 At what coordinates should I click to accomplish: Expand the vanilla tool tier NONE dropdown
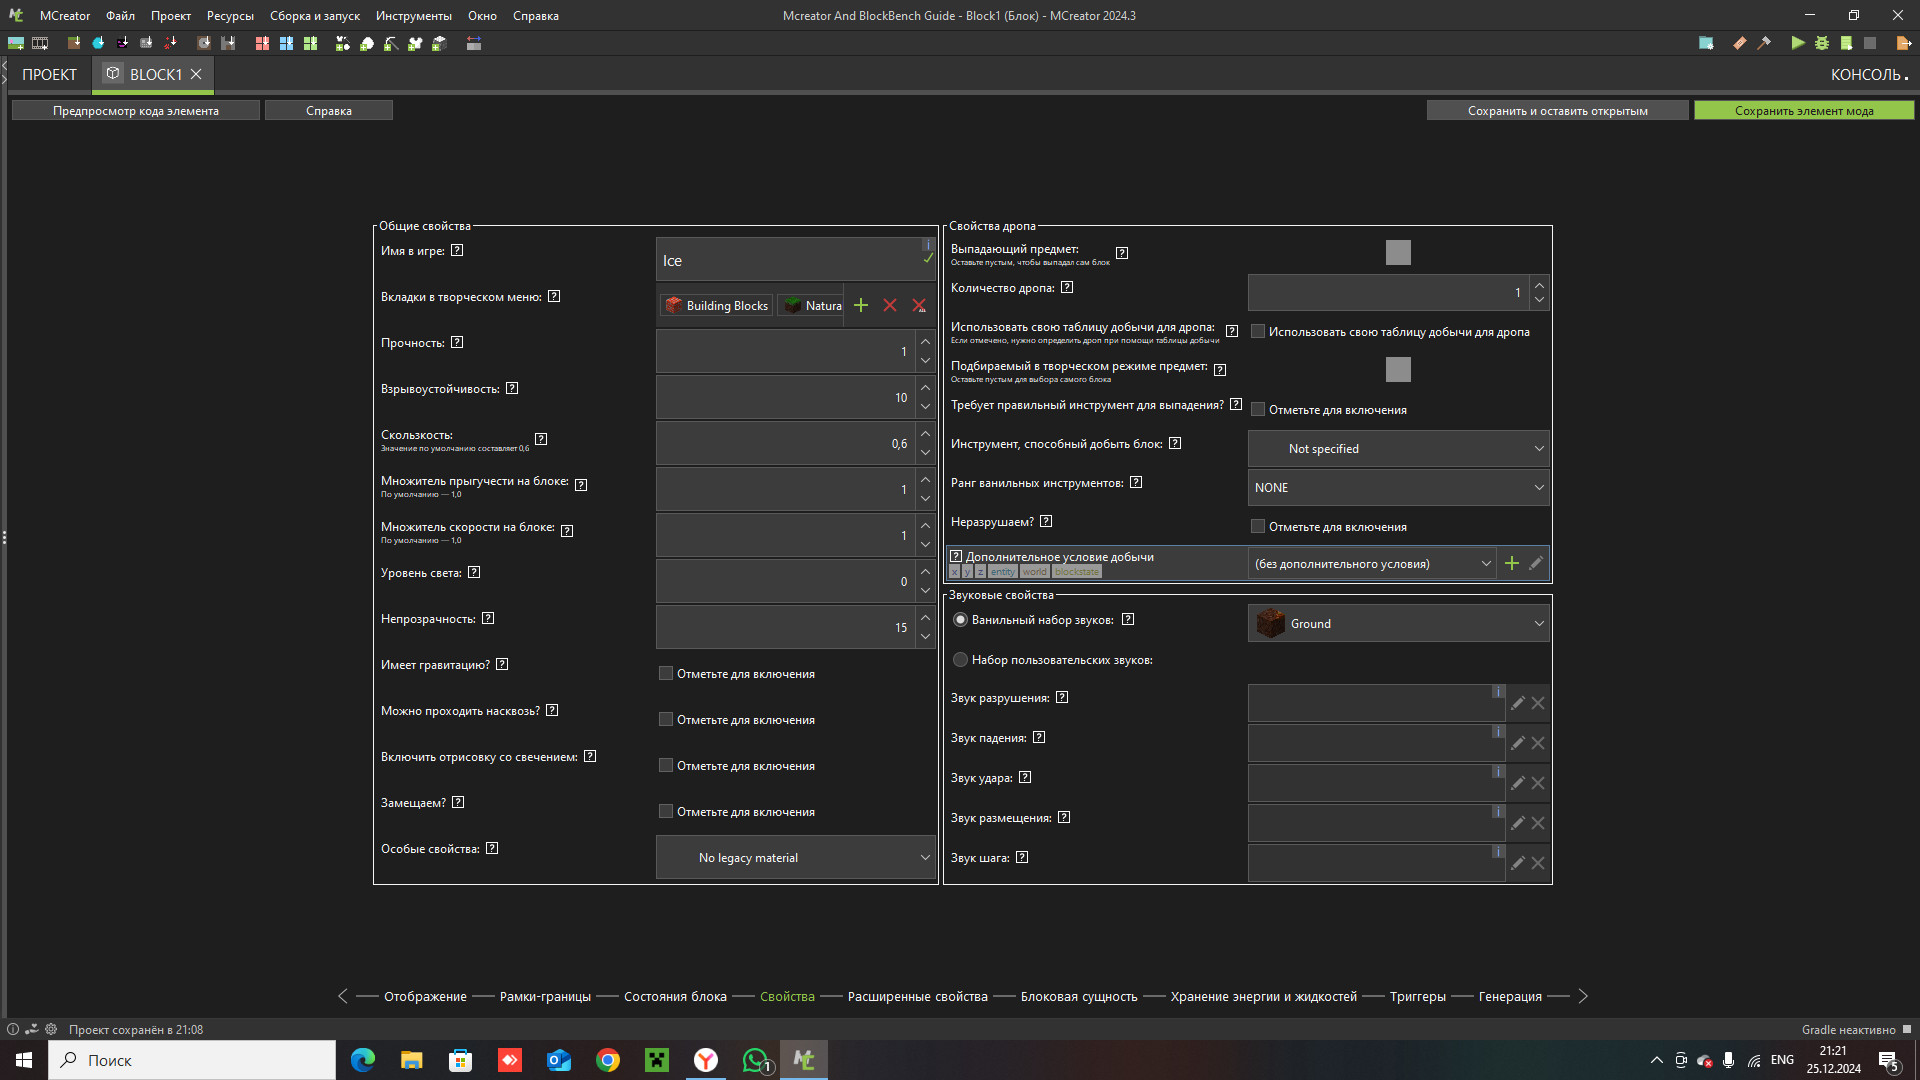(x=1398, y=488)
